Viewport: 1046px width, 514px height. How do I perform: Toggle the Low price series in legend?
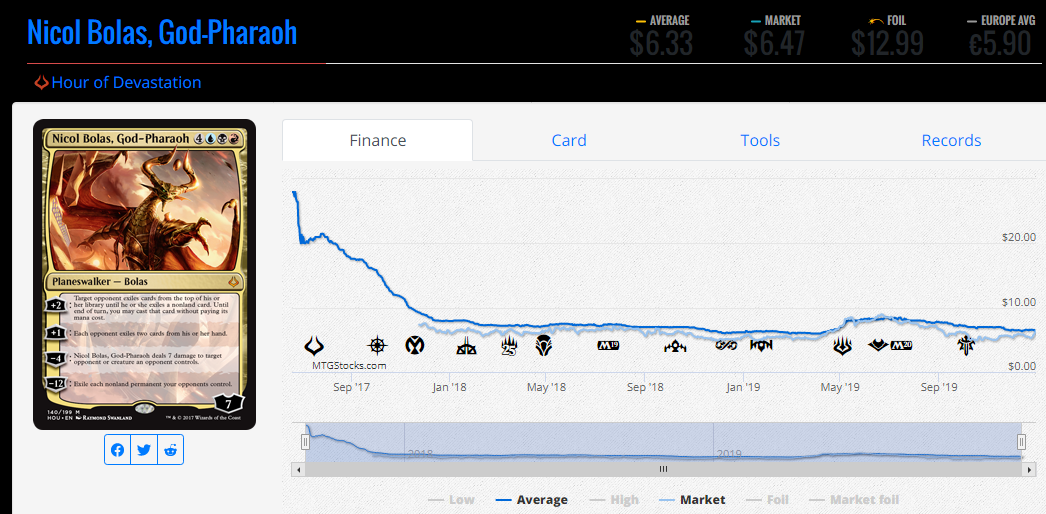coord(451,499)
